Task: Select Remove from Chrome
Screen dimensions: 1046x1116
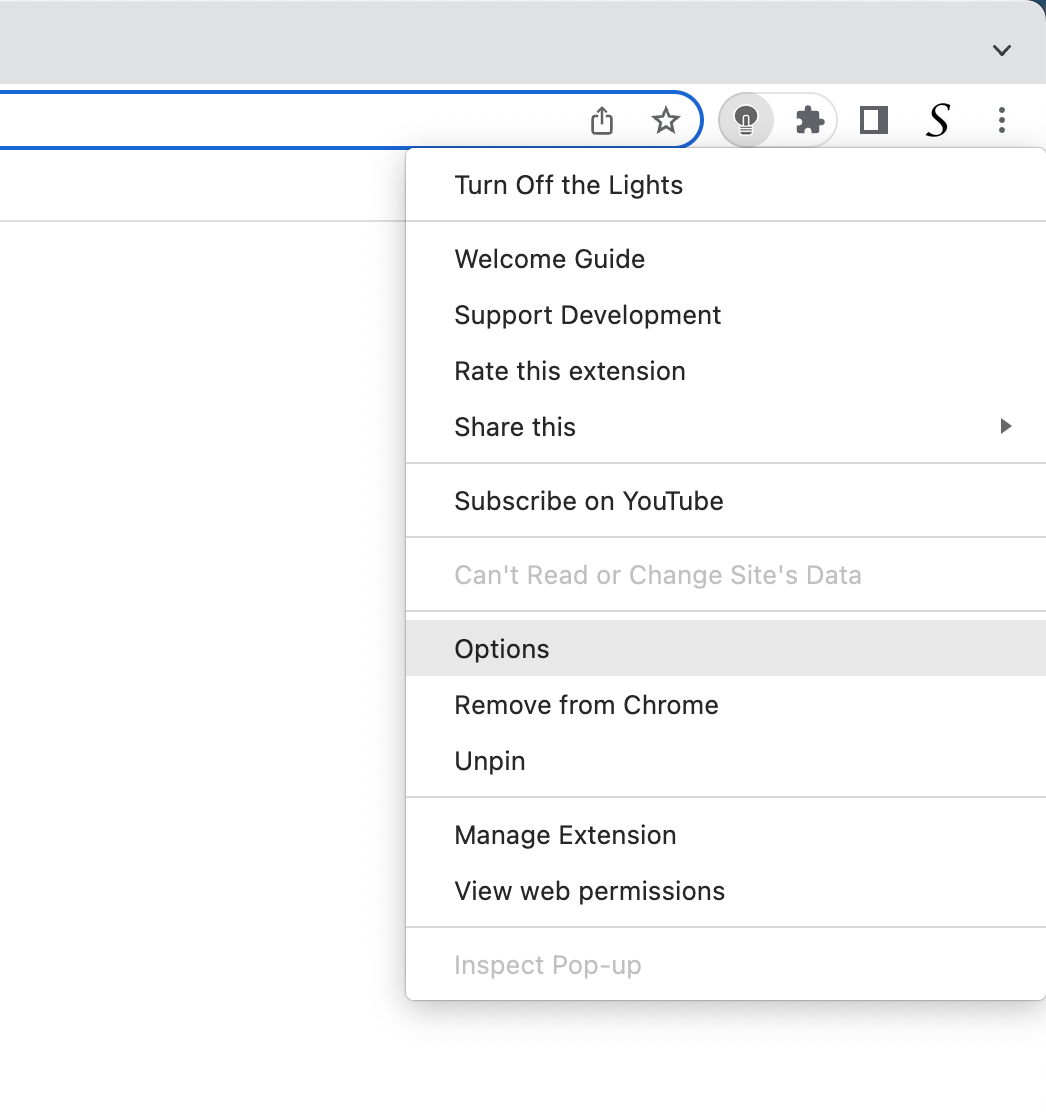Action: pos(586,704)
